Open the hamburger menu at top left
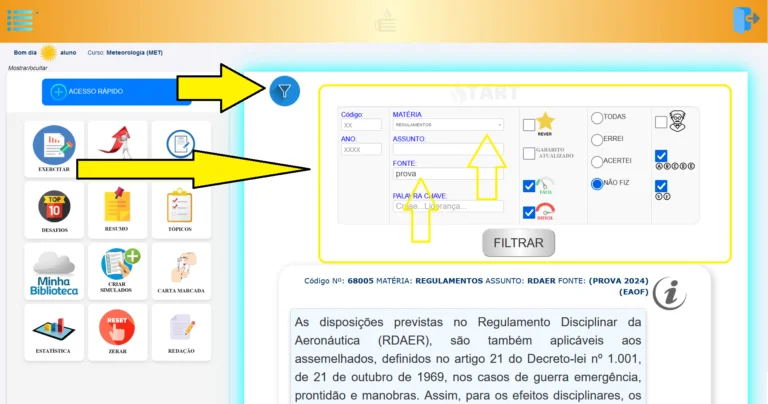 point(20,19)
